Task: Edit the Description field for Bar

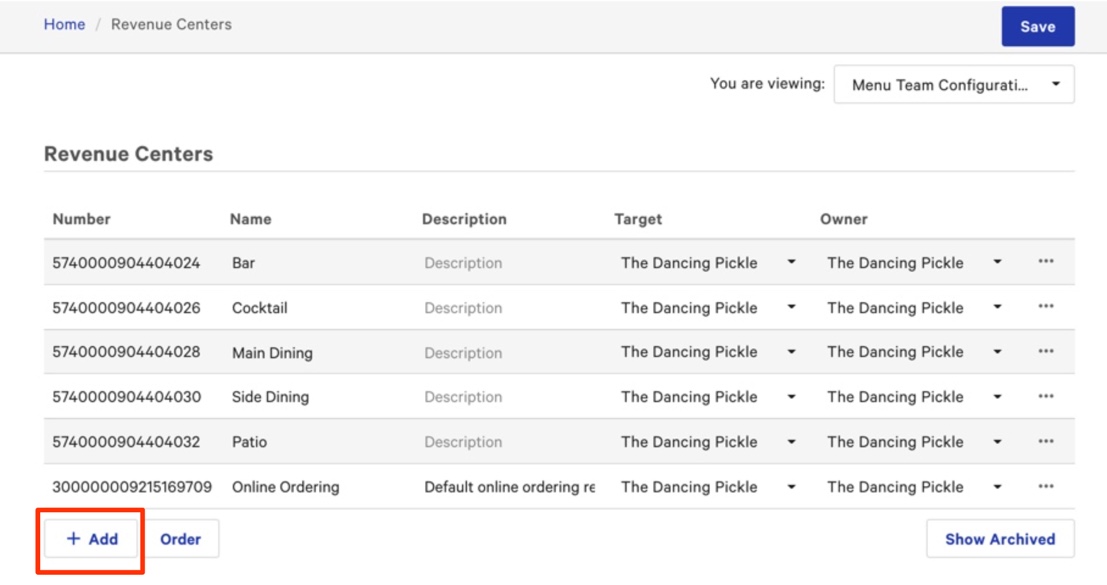Action: tap(508, 263)
